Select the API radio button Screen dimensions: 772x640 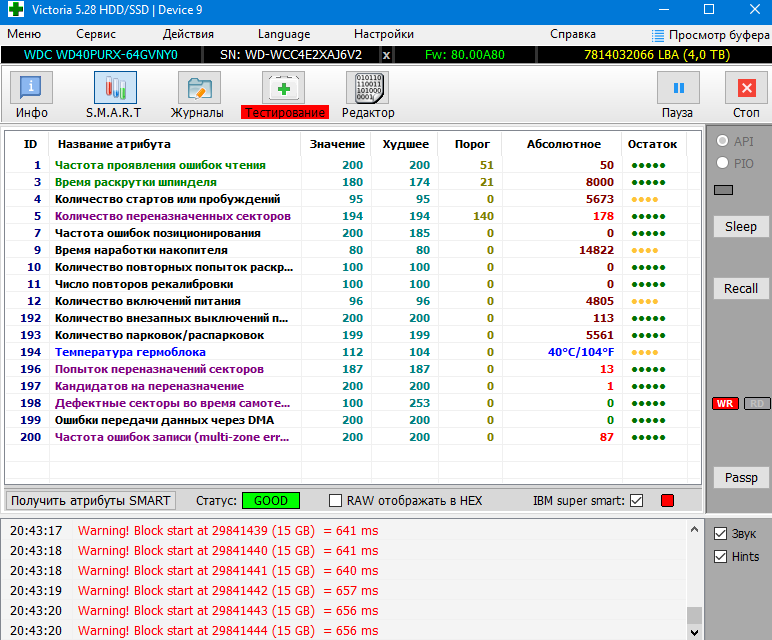tap(722, 141)
